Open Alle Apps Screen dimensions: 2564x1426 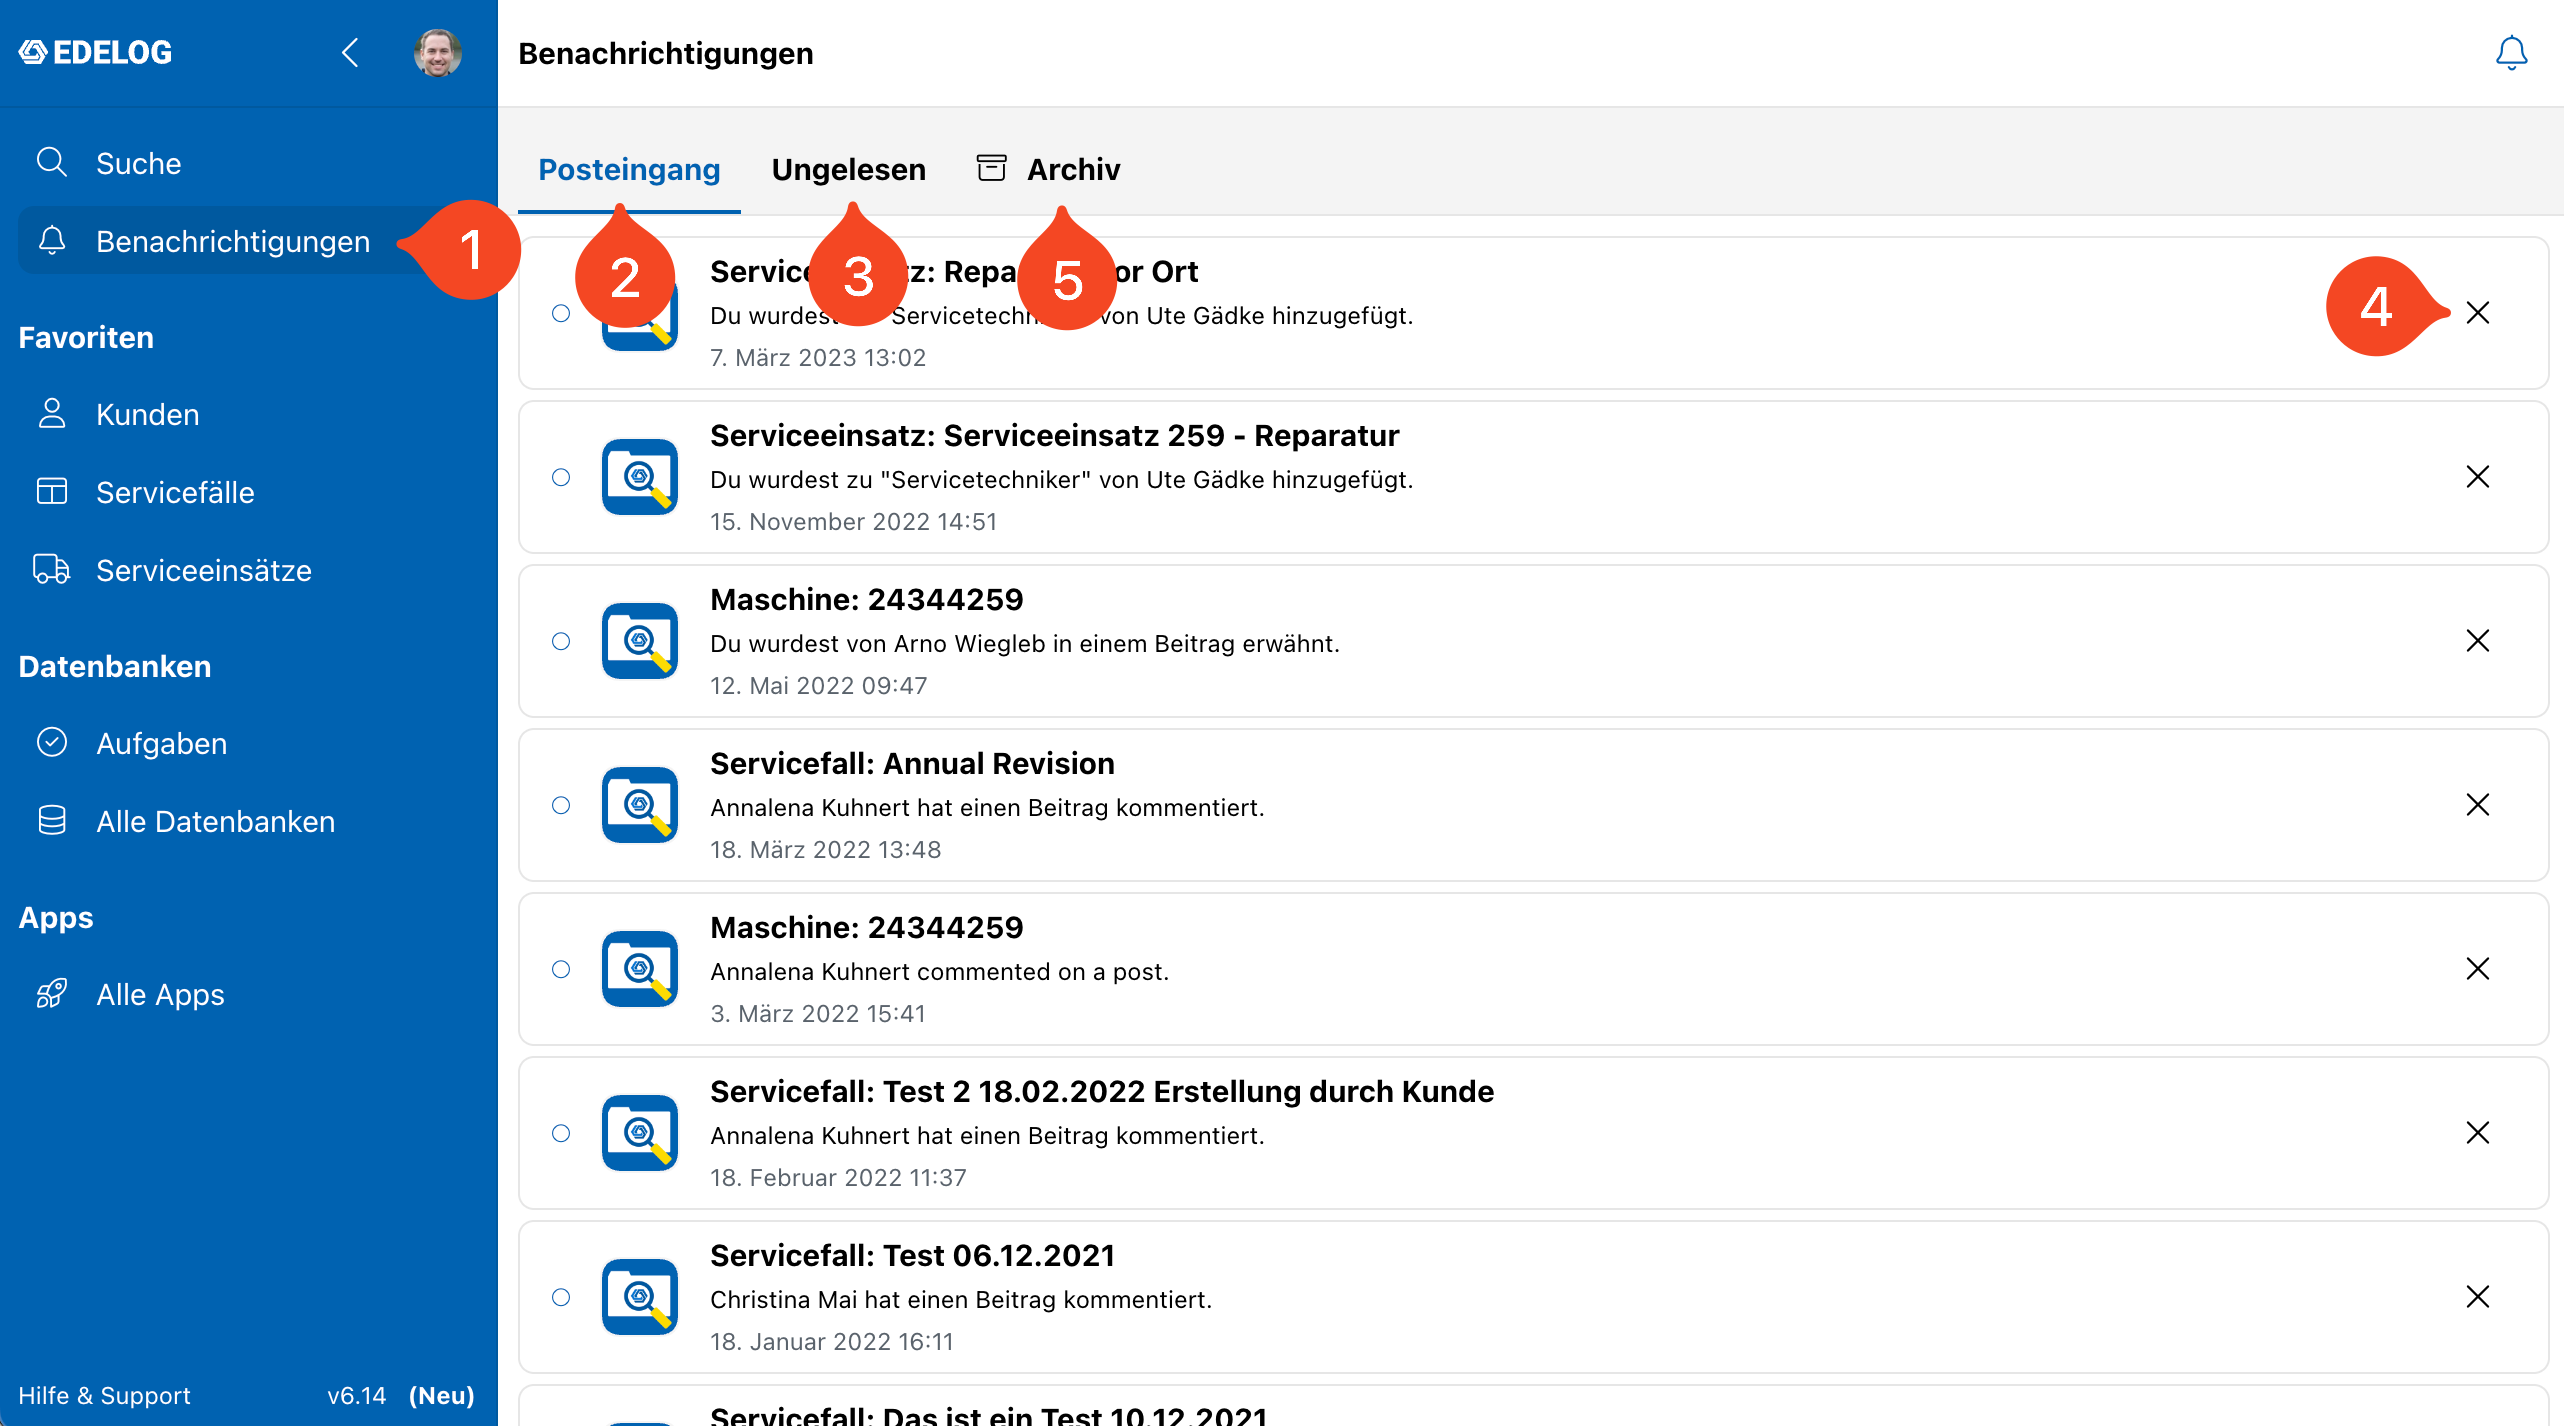click(249, 994)
